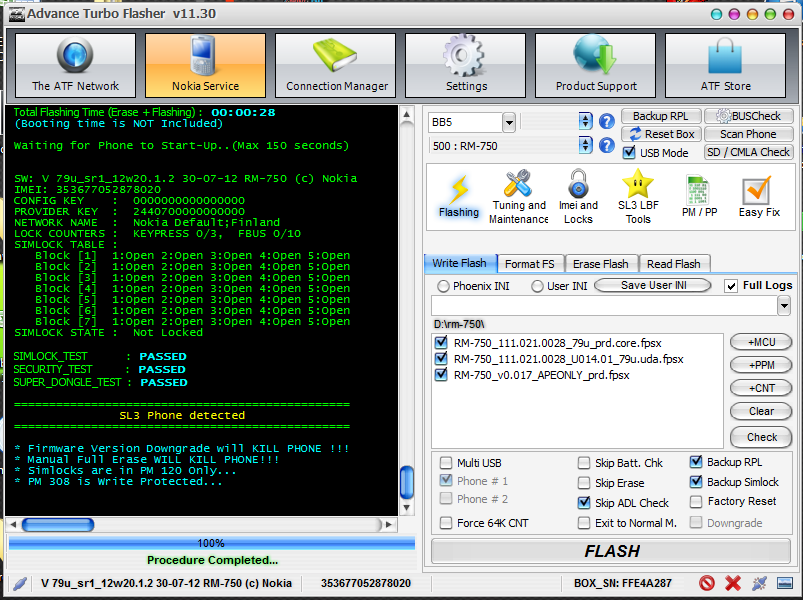
Task: Toggle Skip Batt. Chk option
Action: click(584, 463)
